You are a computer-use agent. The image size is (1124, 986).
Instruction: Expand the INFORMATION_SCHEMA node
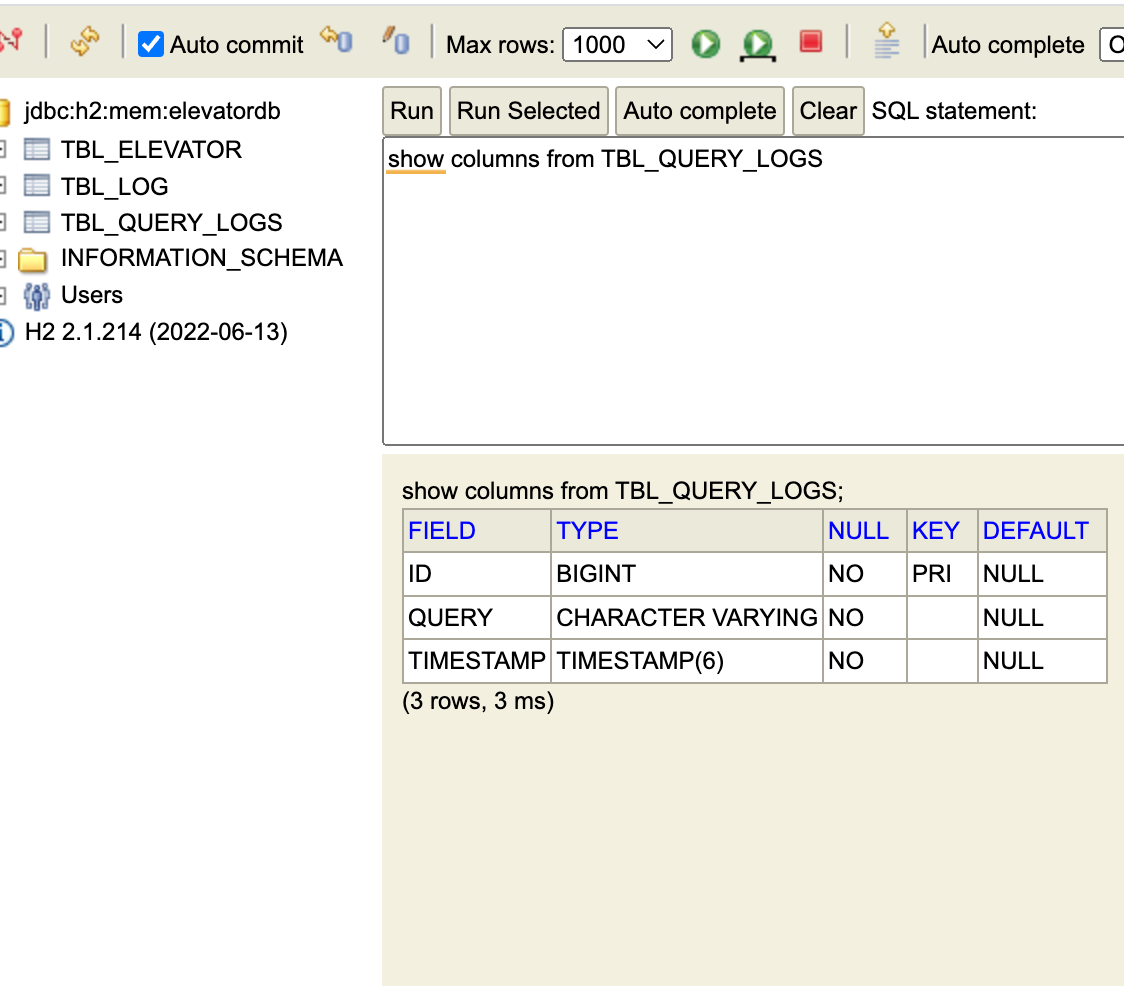coord(3,259)
